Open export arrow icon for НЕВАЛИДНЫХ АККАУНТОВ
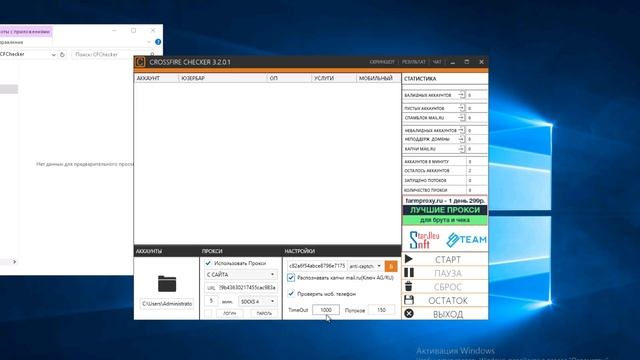 pos(461,130)
